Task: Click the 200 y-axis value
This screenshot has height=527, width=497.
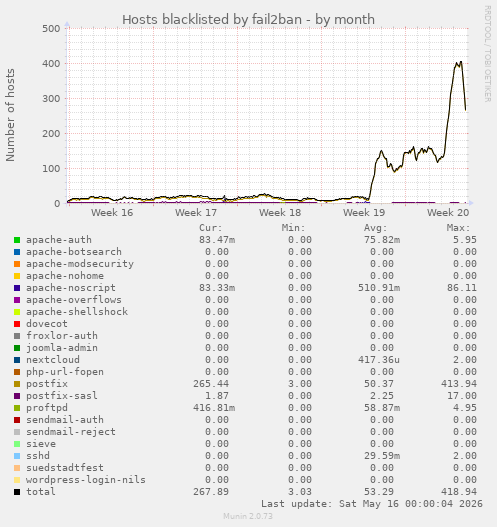Action: [x=51, y=133]
